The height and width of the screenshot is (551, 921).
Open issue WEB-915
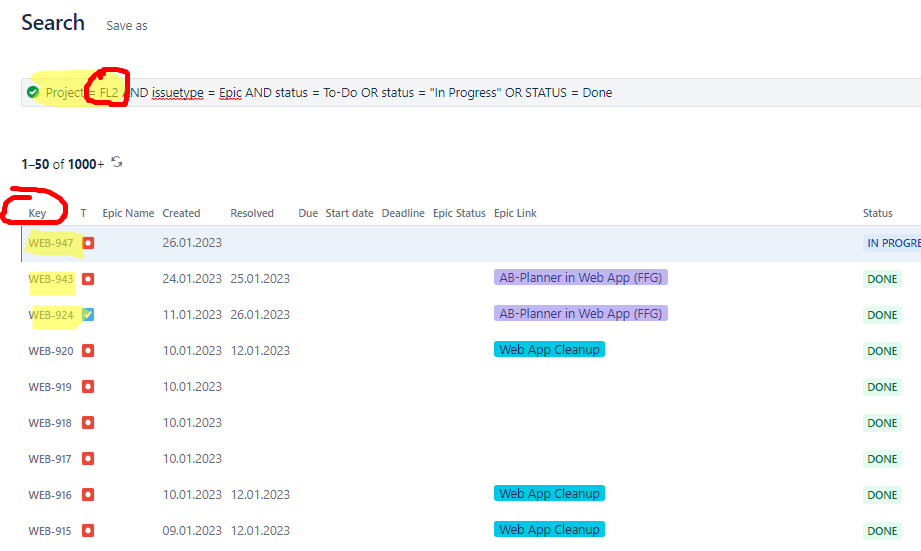pyautogui.click(x=50, y=531)
